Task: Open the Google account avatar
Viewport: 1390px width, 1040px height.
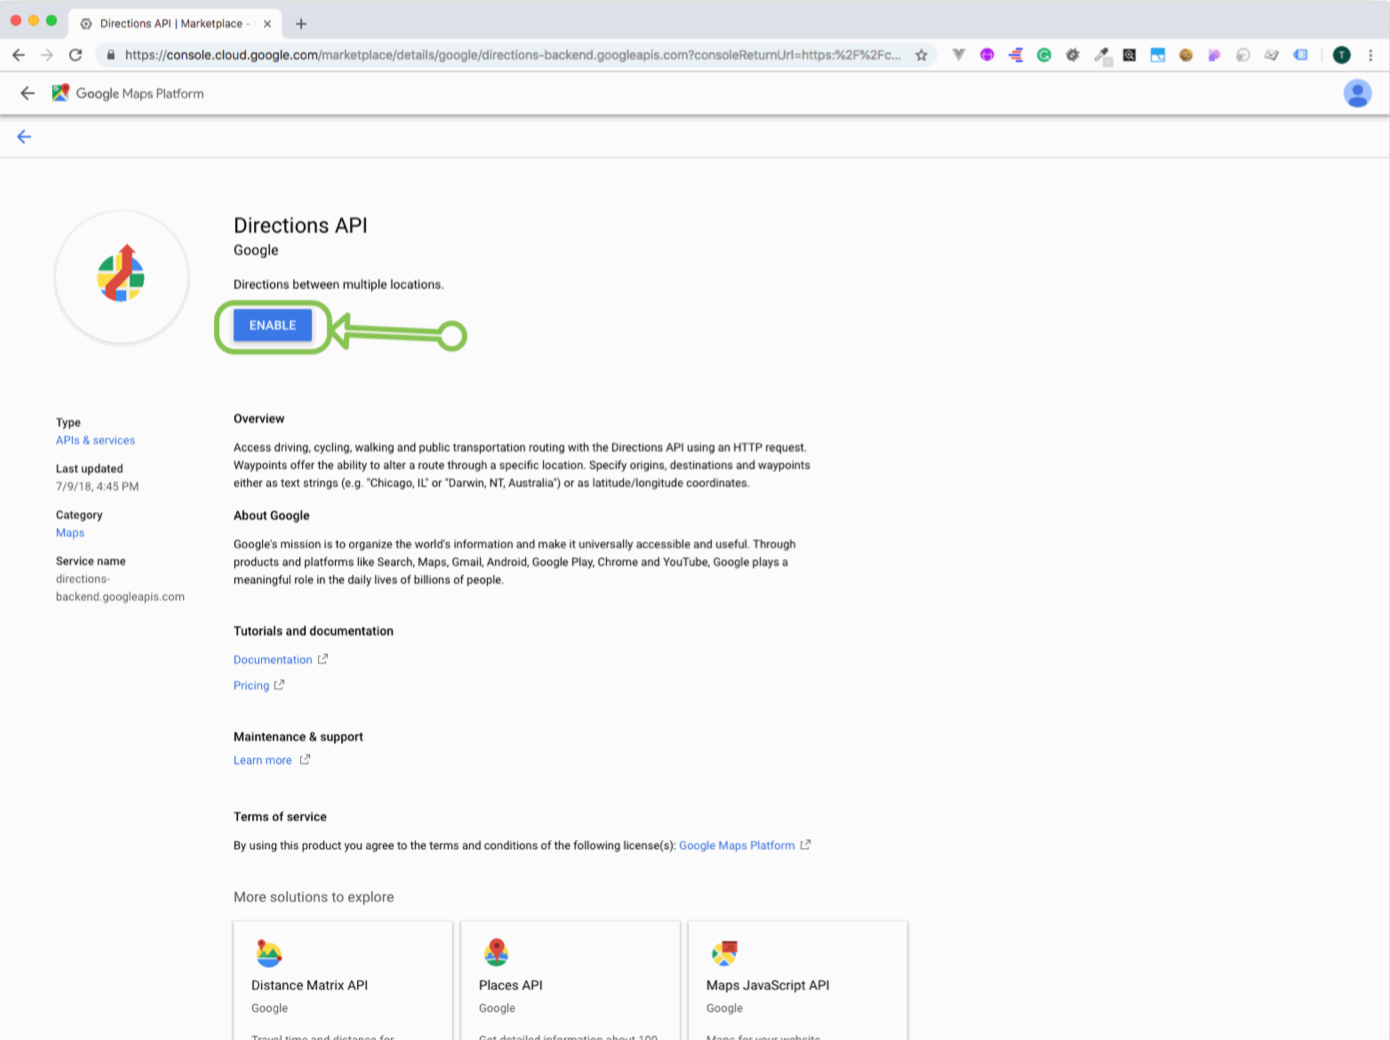Action: [1357, 93]
